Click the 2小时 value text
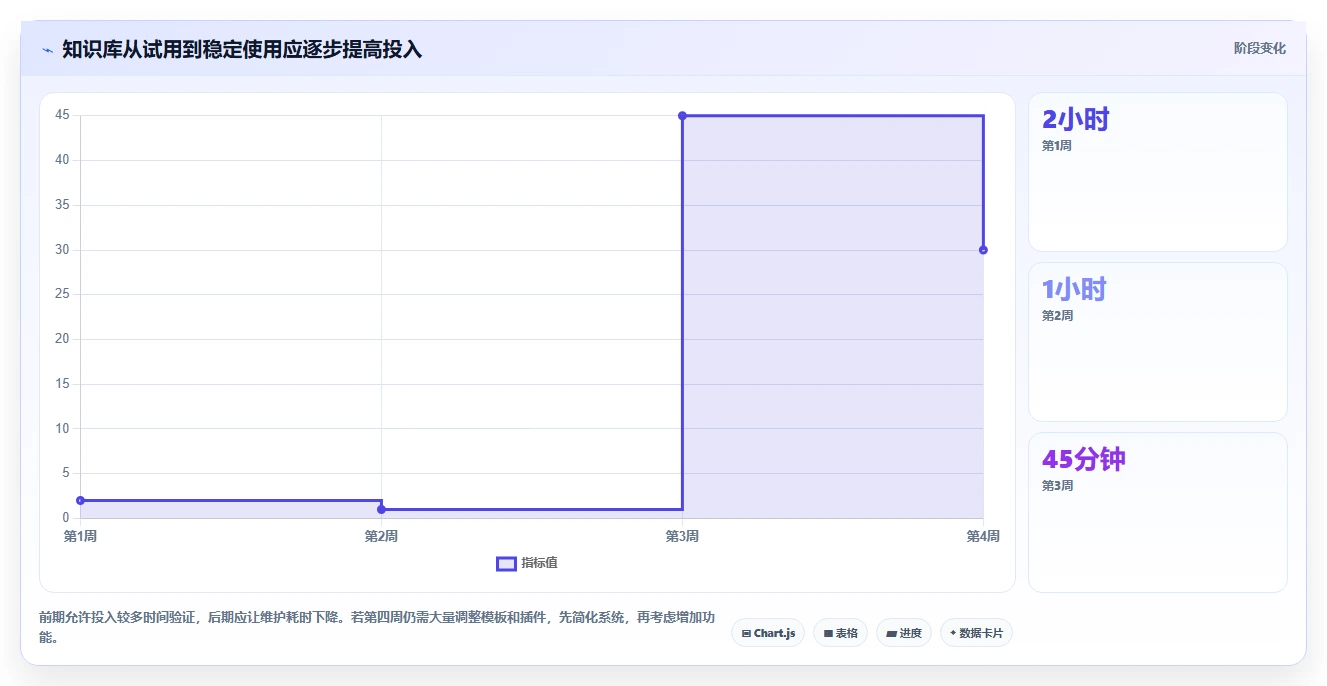This screenshot has height=686, width=1327. (1076, 120)
